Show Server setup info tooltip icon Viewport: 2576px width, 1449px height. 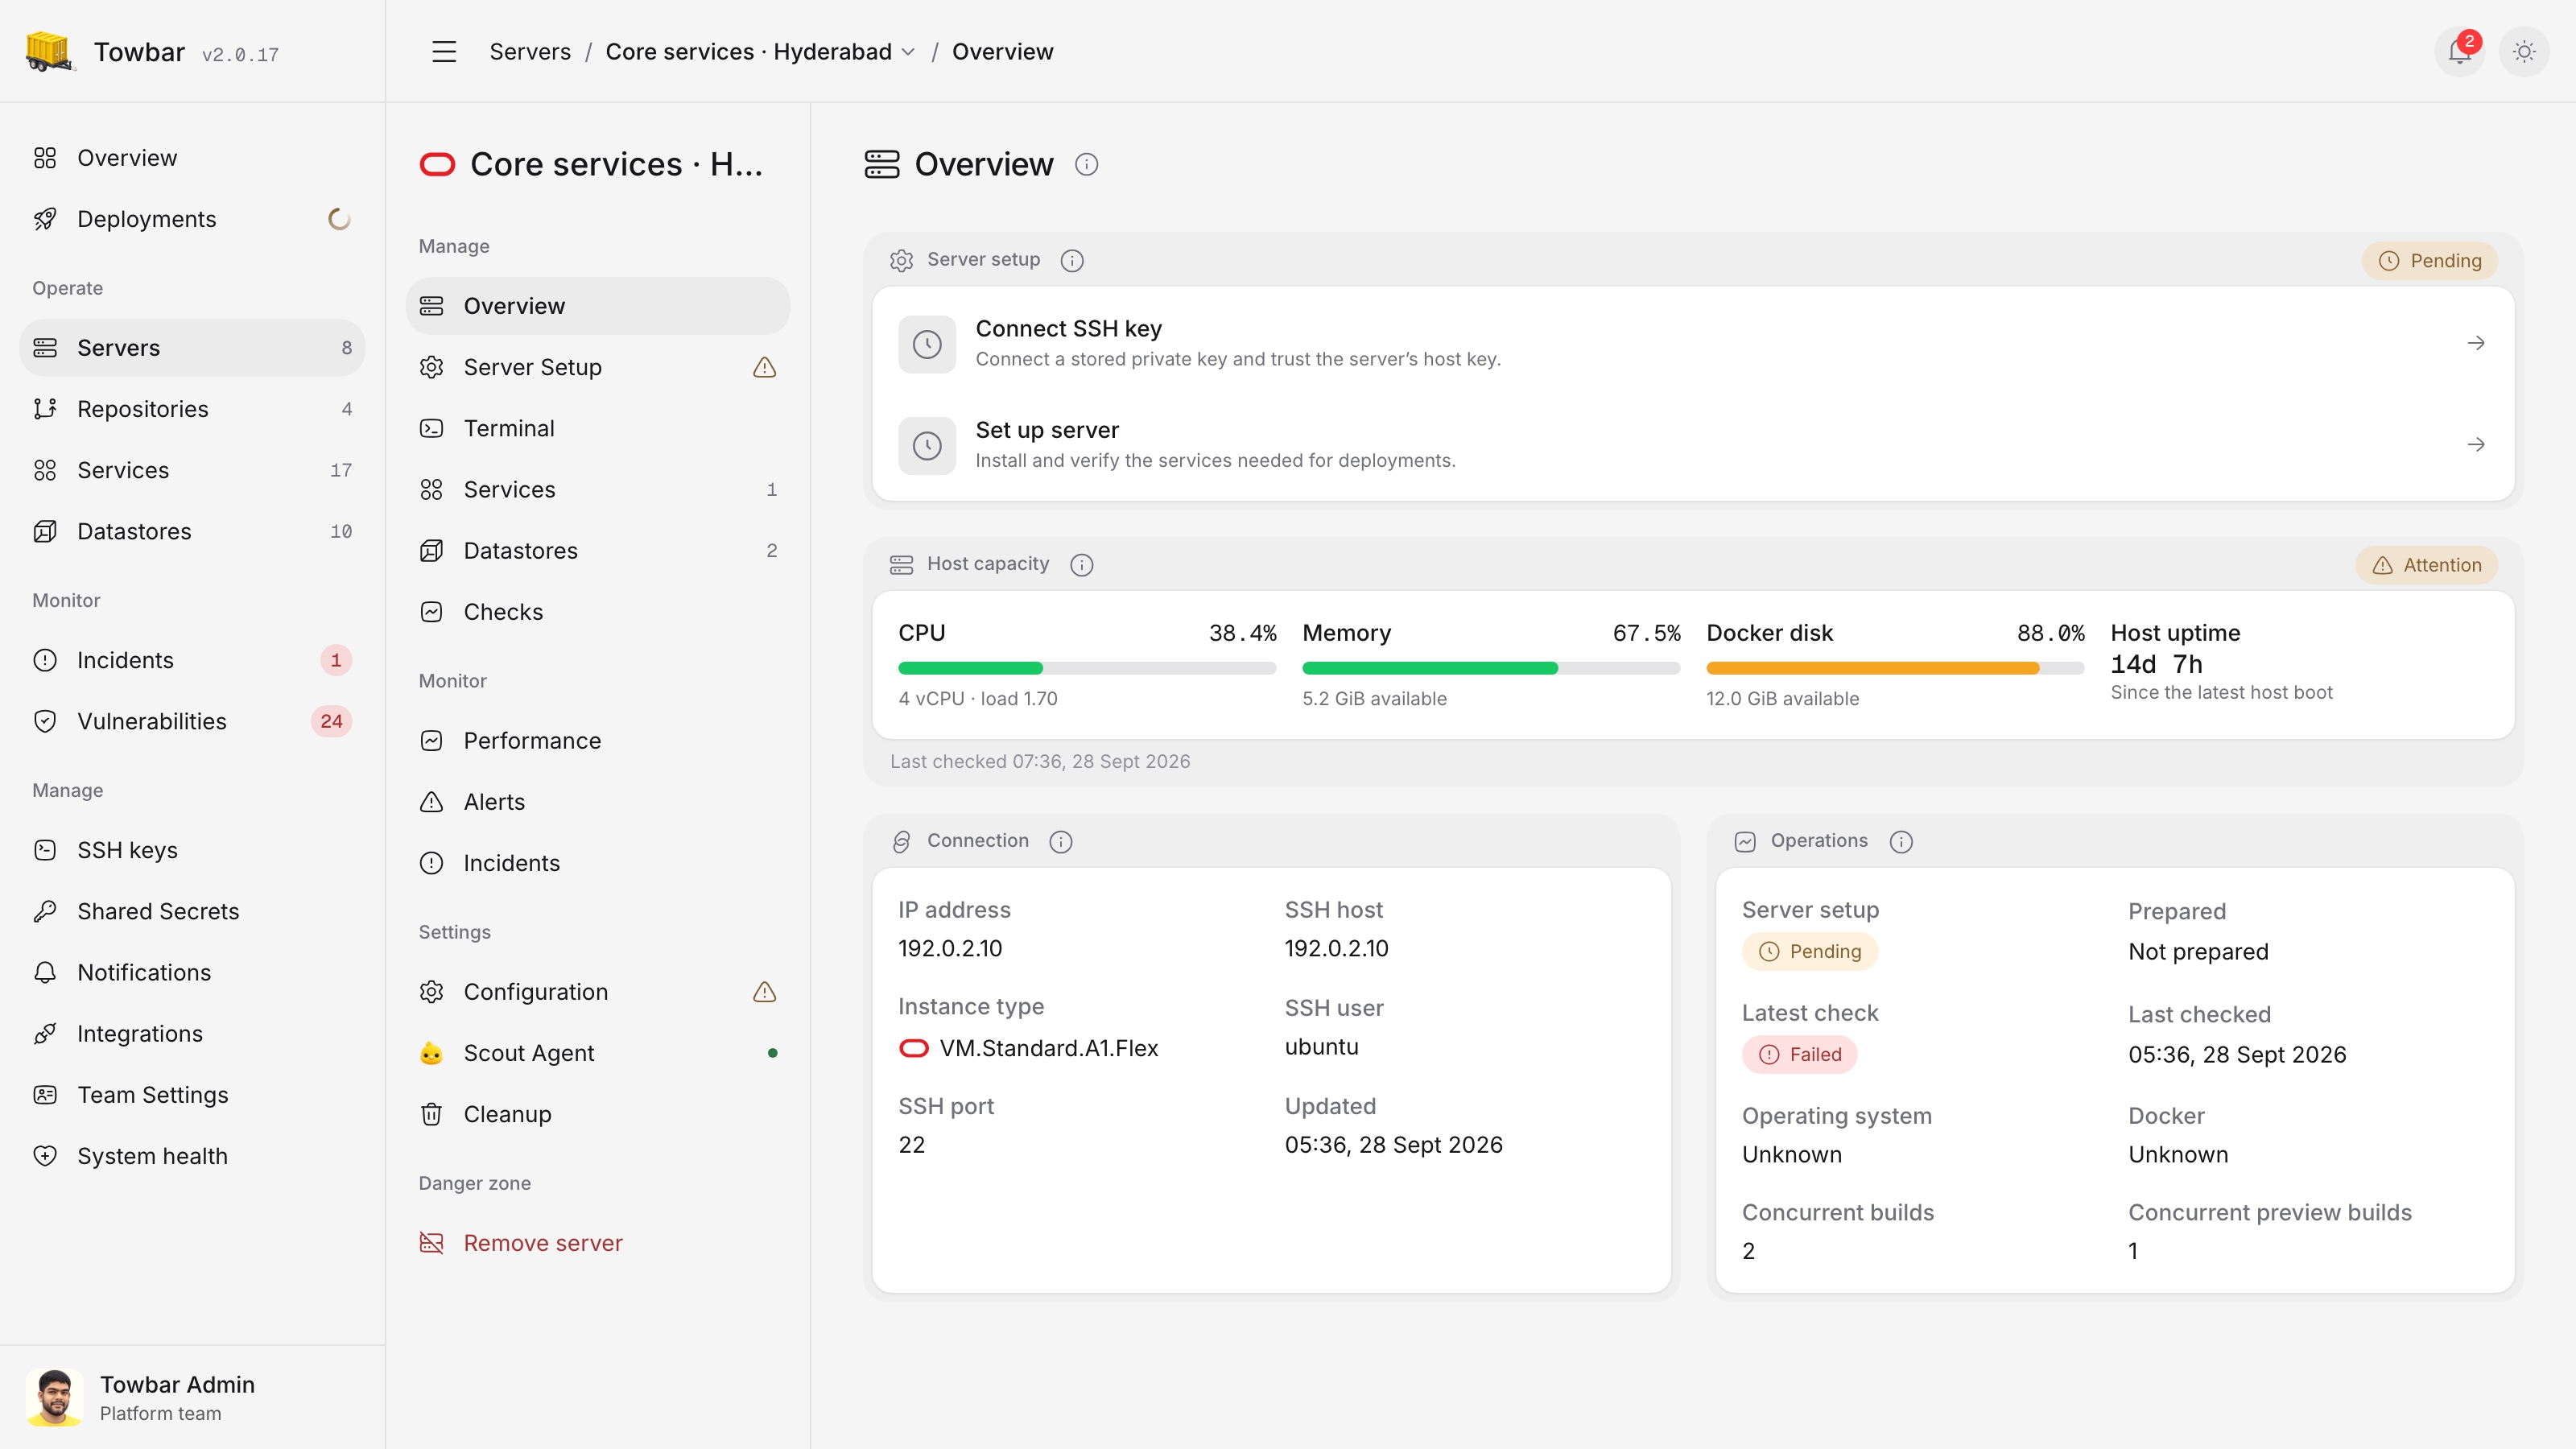pos(1072,260)
